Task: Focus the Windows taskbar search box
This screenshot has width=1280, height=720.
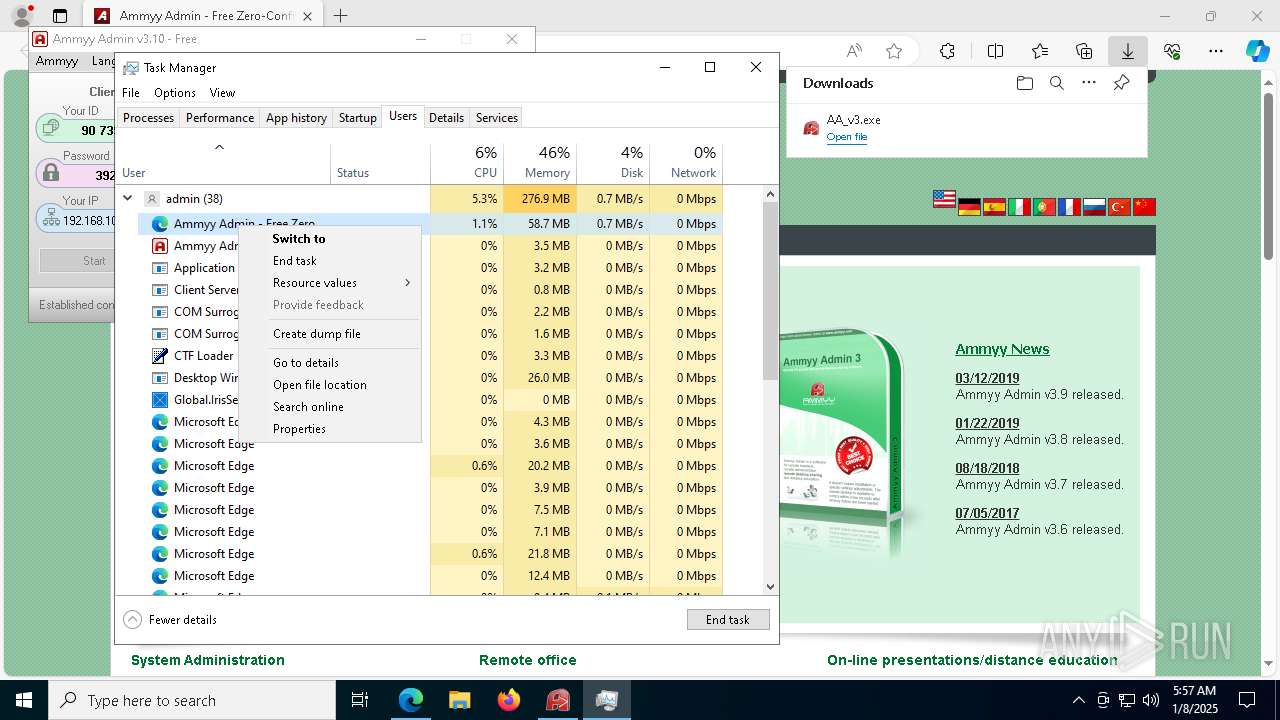Action: click(192, 700)
